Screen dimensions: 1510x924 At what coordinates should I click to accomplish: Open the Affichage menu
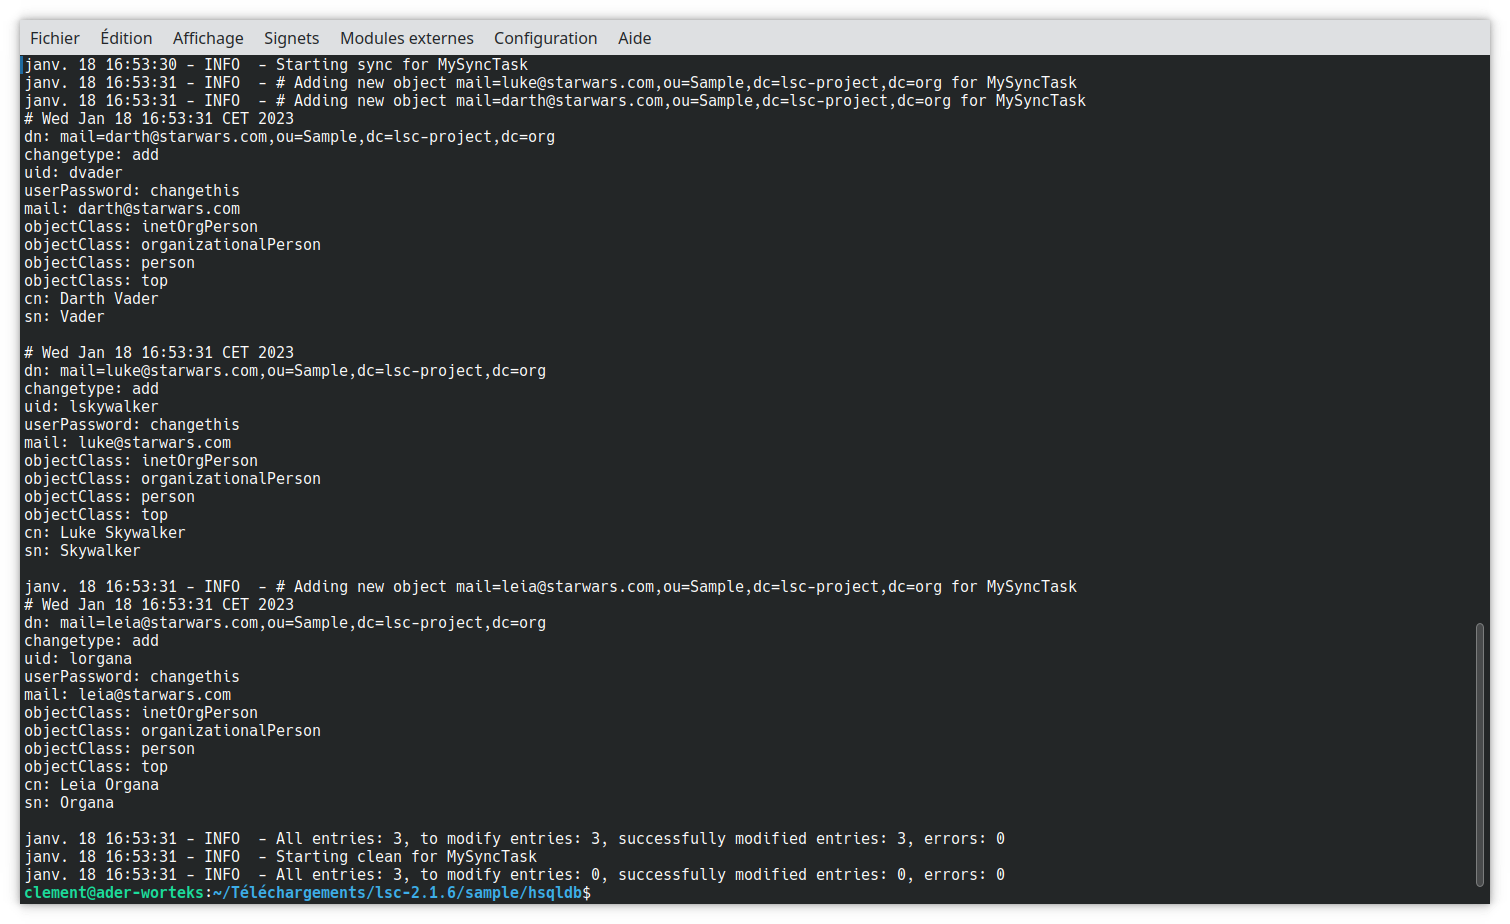pyautogui.click(x=208, y=38)
